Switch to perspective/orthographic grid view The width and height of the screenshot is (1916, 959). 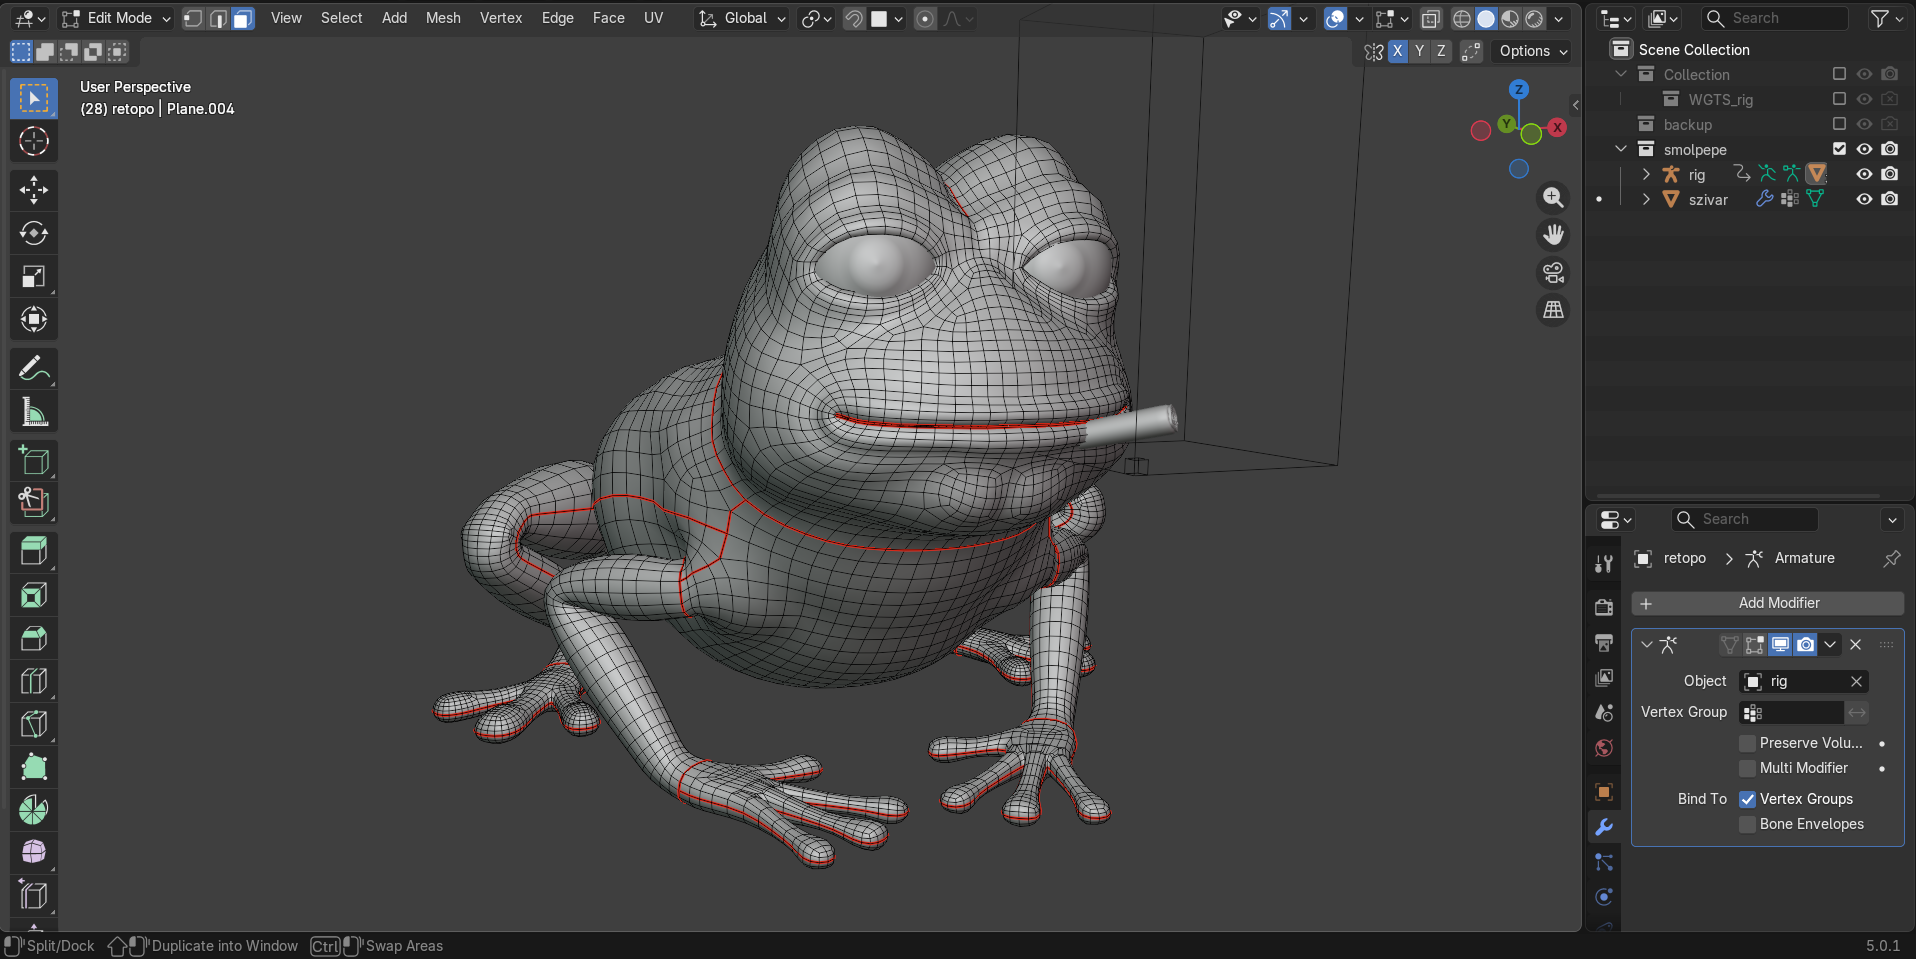[x=1553, y=311]
